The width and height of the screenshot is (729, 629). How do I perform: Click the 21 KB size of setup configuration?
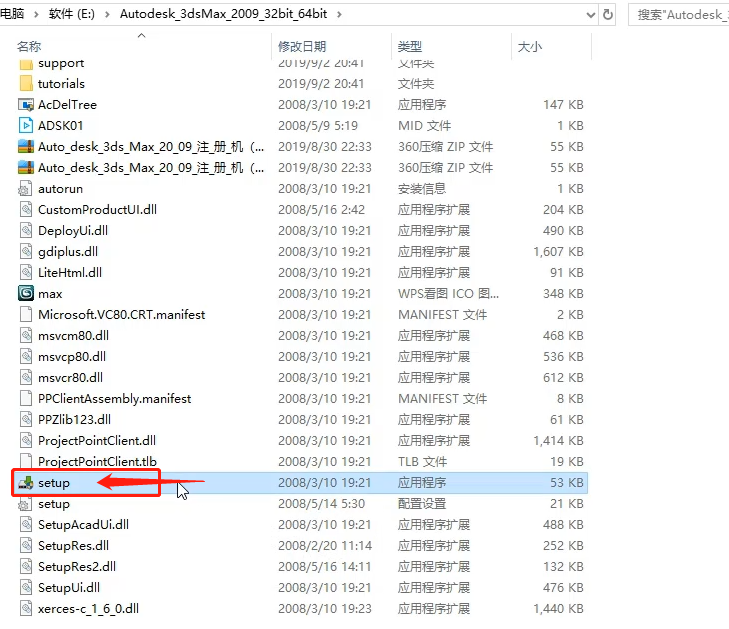click(567, 504)
